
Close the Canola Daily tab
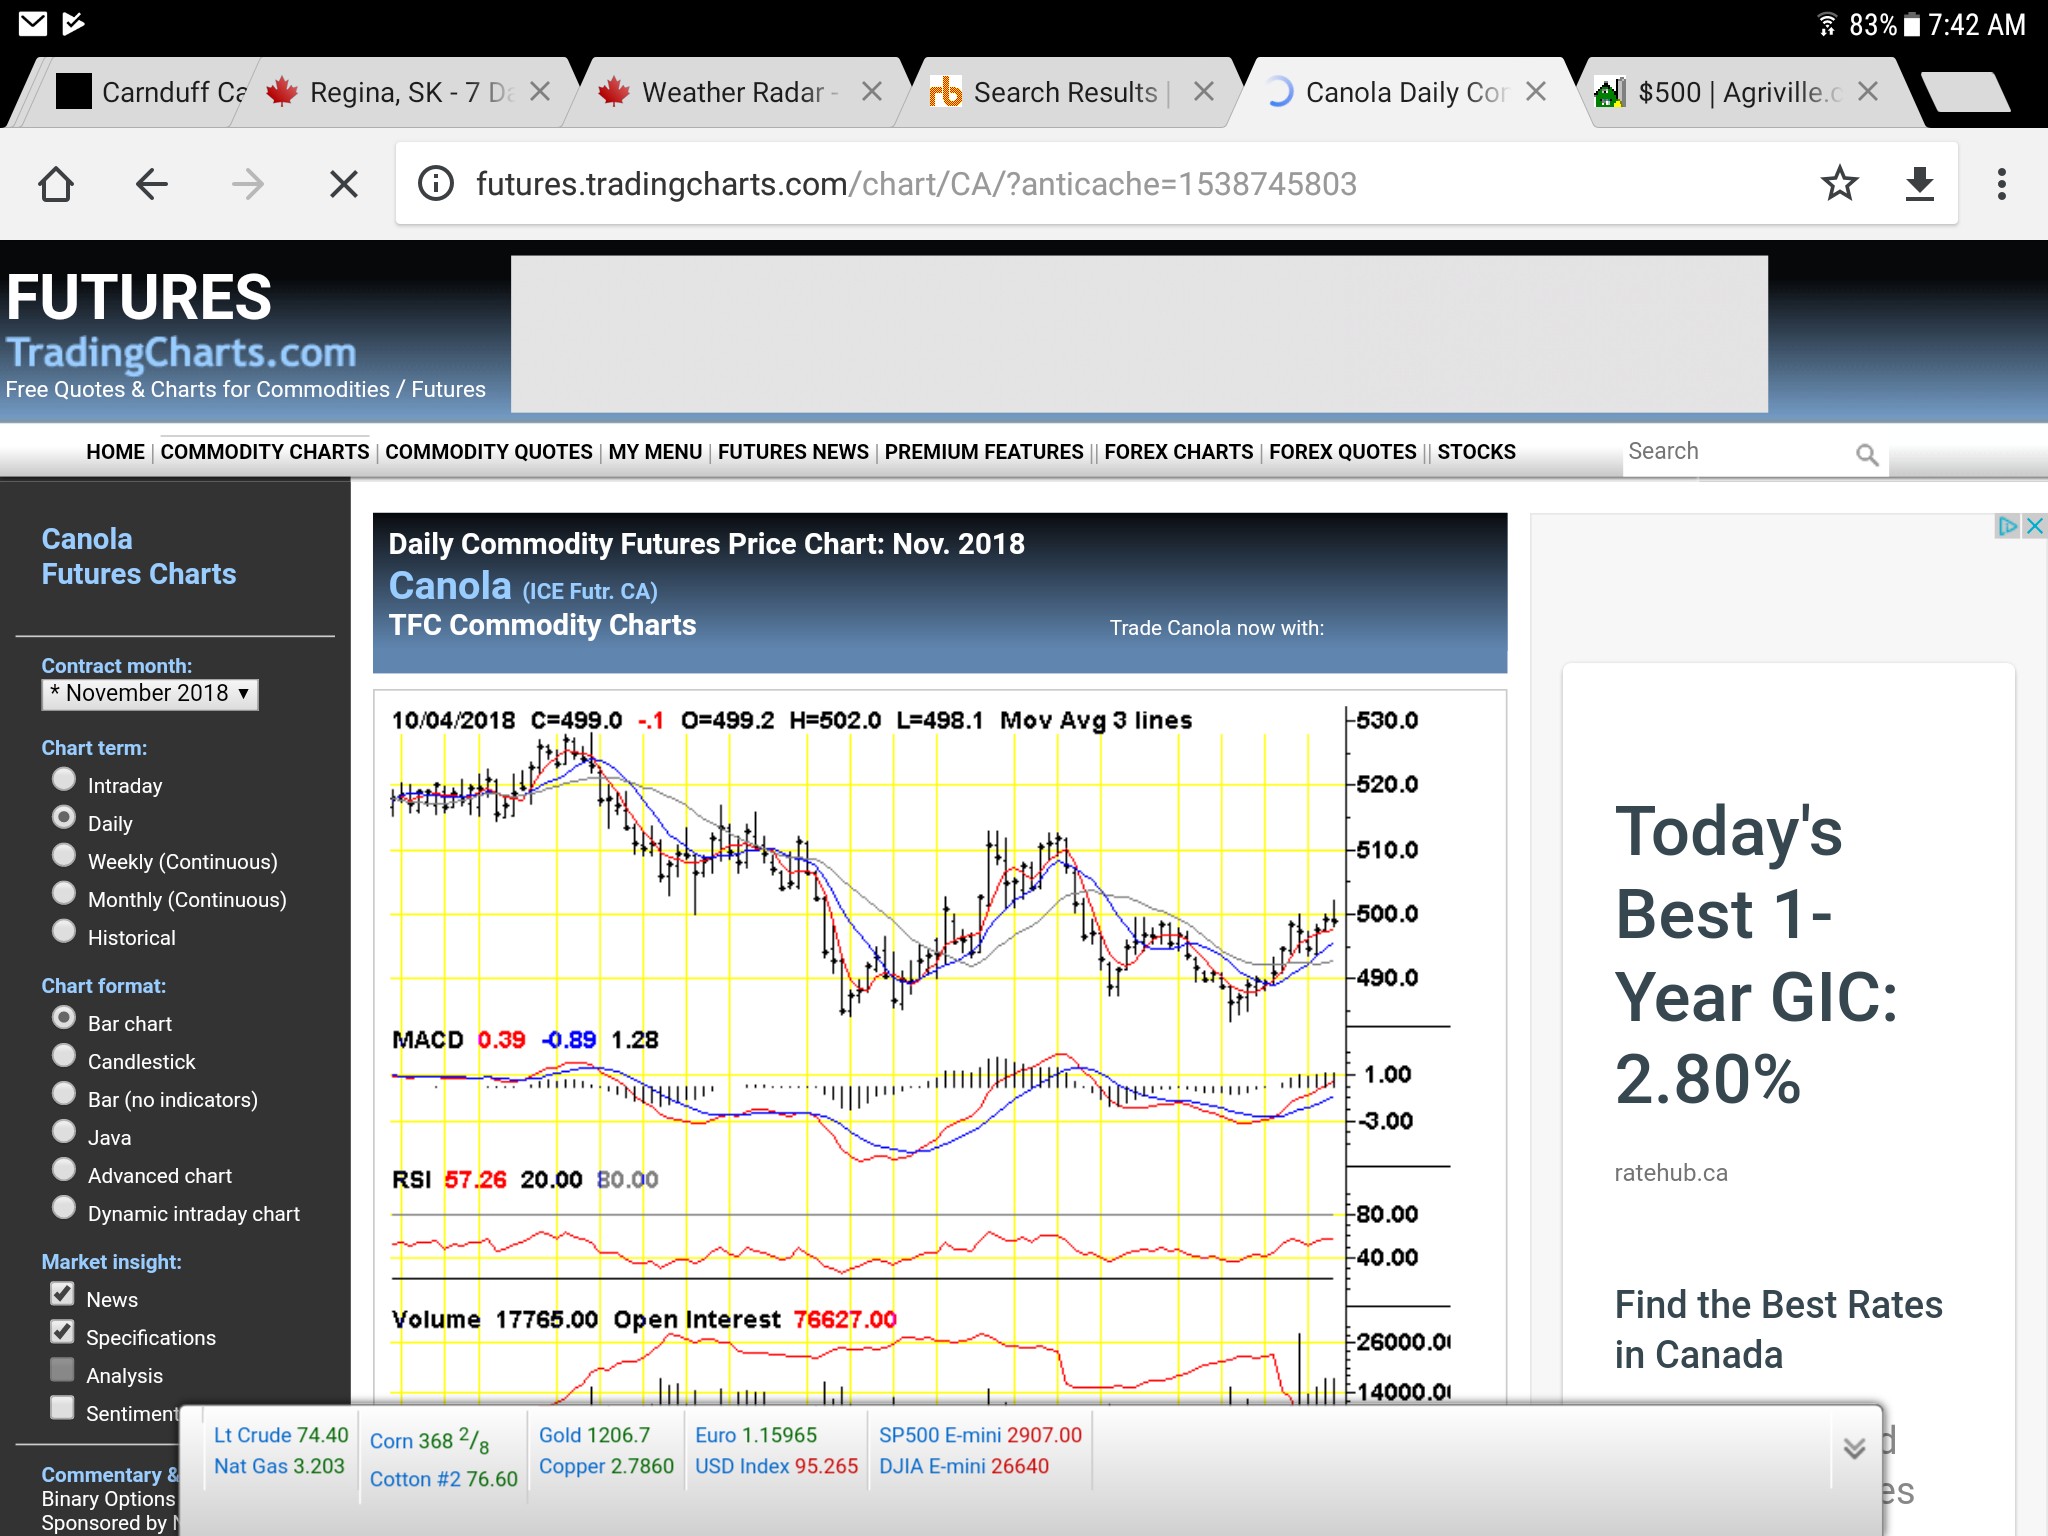click(x=1536, y=92)
